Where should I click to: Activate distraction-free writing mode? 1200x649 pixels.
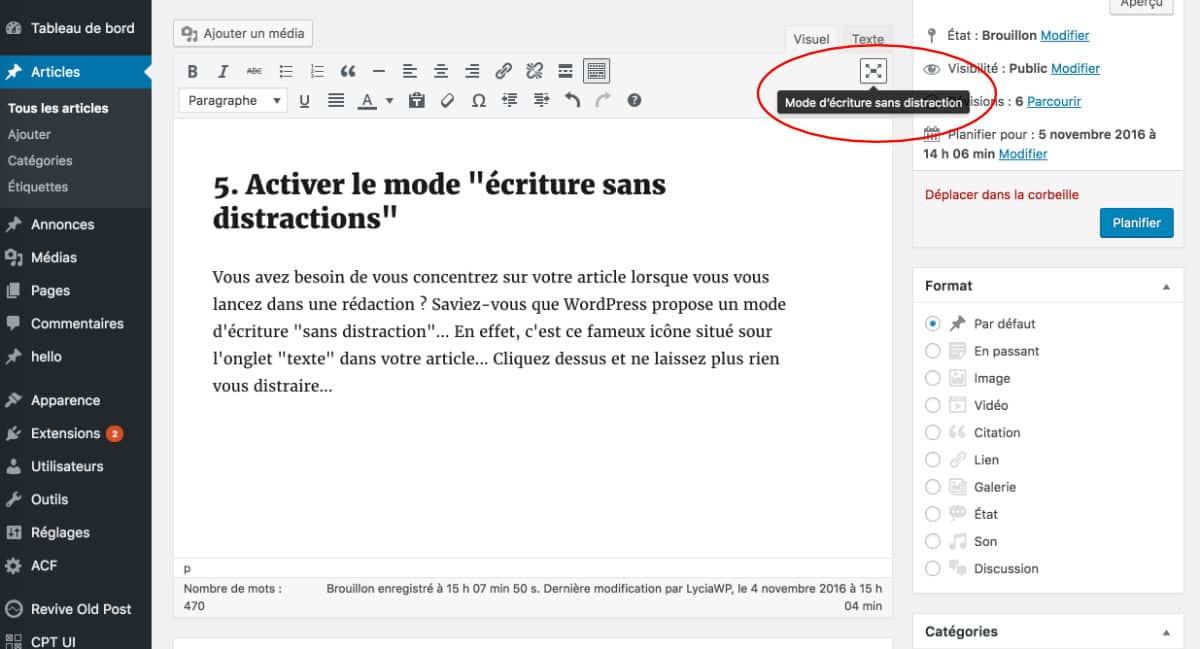873,71
